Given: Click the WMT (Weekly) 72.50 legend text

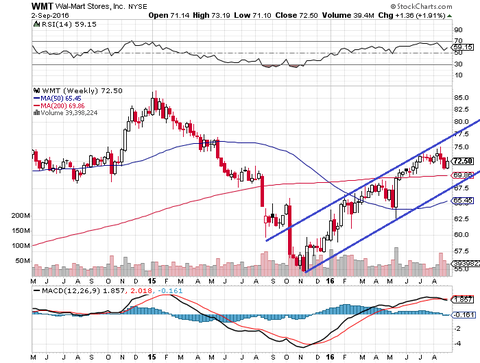Looking at the screenshot, I should 82,91.
